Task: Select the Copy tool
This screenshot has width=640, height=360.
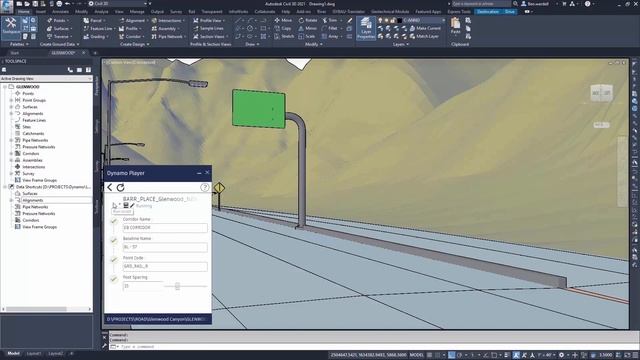Action: pos(283,29)
